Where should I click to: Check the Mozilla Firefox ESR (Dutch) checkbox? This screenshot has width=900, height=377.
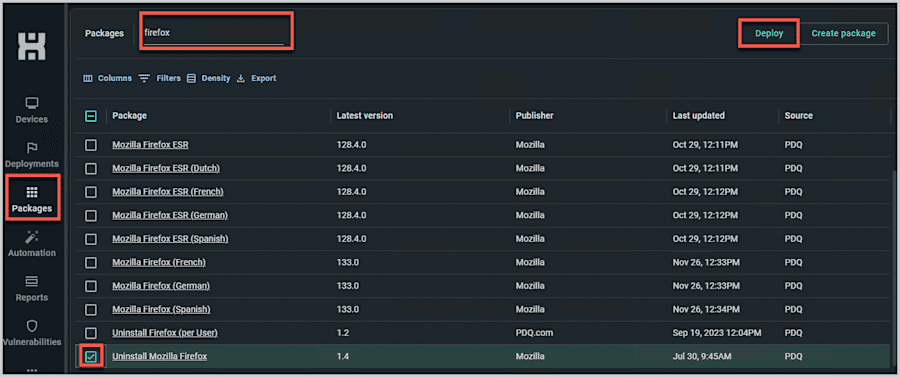click(x=91, y=169)
